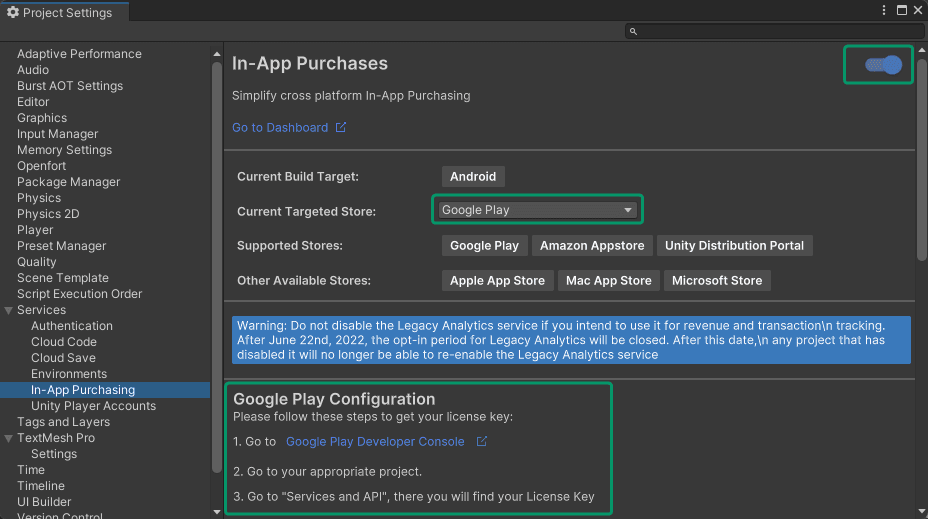Select Quality settings
Screen dimensions: 928x519
[x=36, y=262]
